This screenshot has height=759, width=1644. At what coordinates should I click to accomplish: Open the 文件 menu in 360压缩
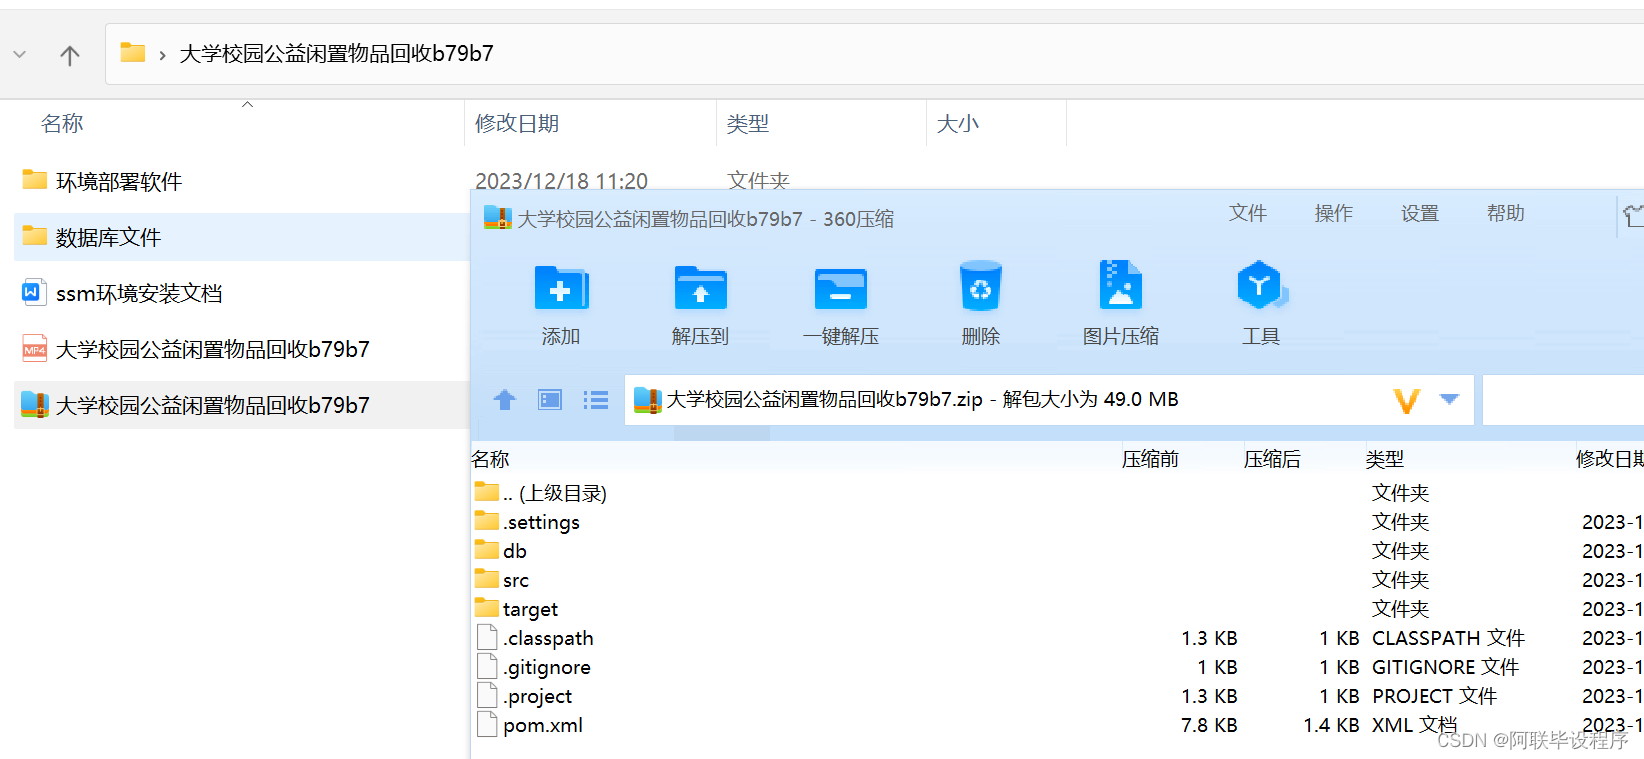pos(1248,213)
